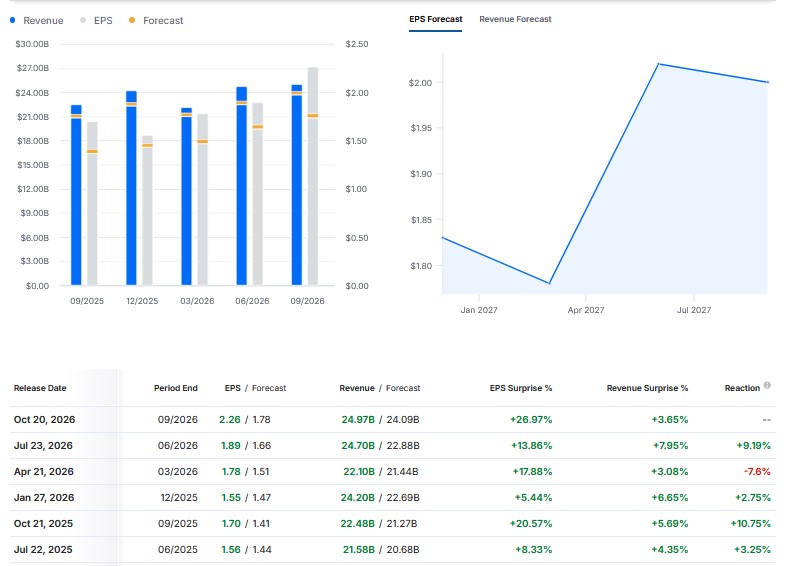Image resolution: width=791 pixels, height=566 pixels.
Task: Click the 12/2025 gray EPS bar
Action: [x=147, y=210]
